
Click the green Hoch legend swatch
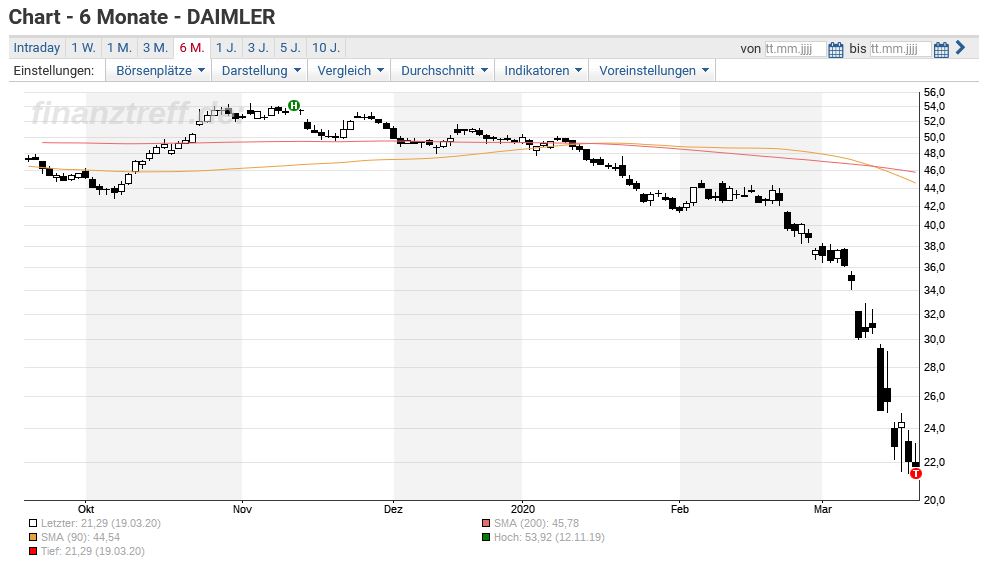[x=485, y=537]
